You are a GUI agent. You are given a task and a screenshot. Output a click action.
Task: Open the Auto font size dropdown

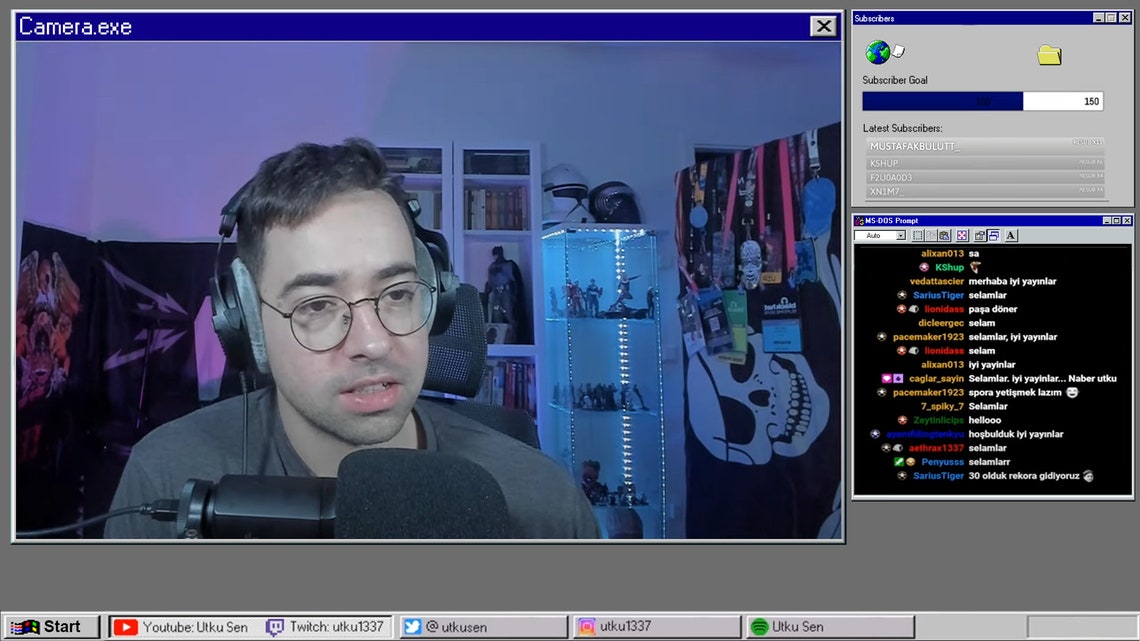click(901, 235)
